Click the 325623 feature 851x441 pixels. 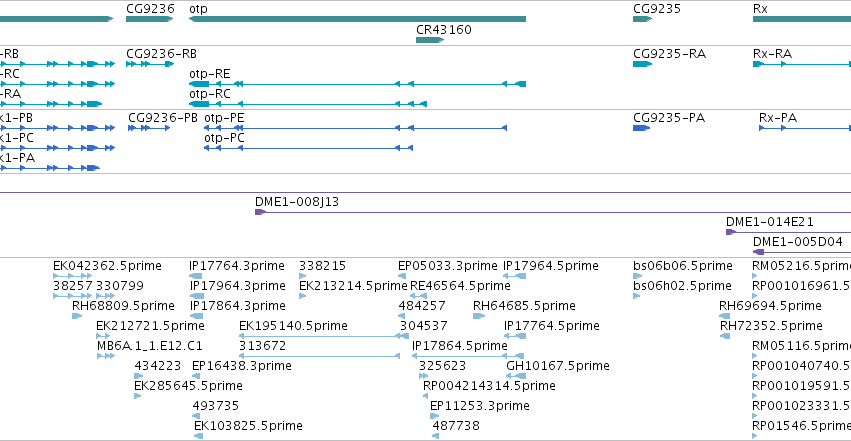[424, 376]
